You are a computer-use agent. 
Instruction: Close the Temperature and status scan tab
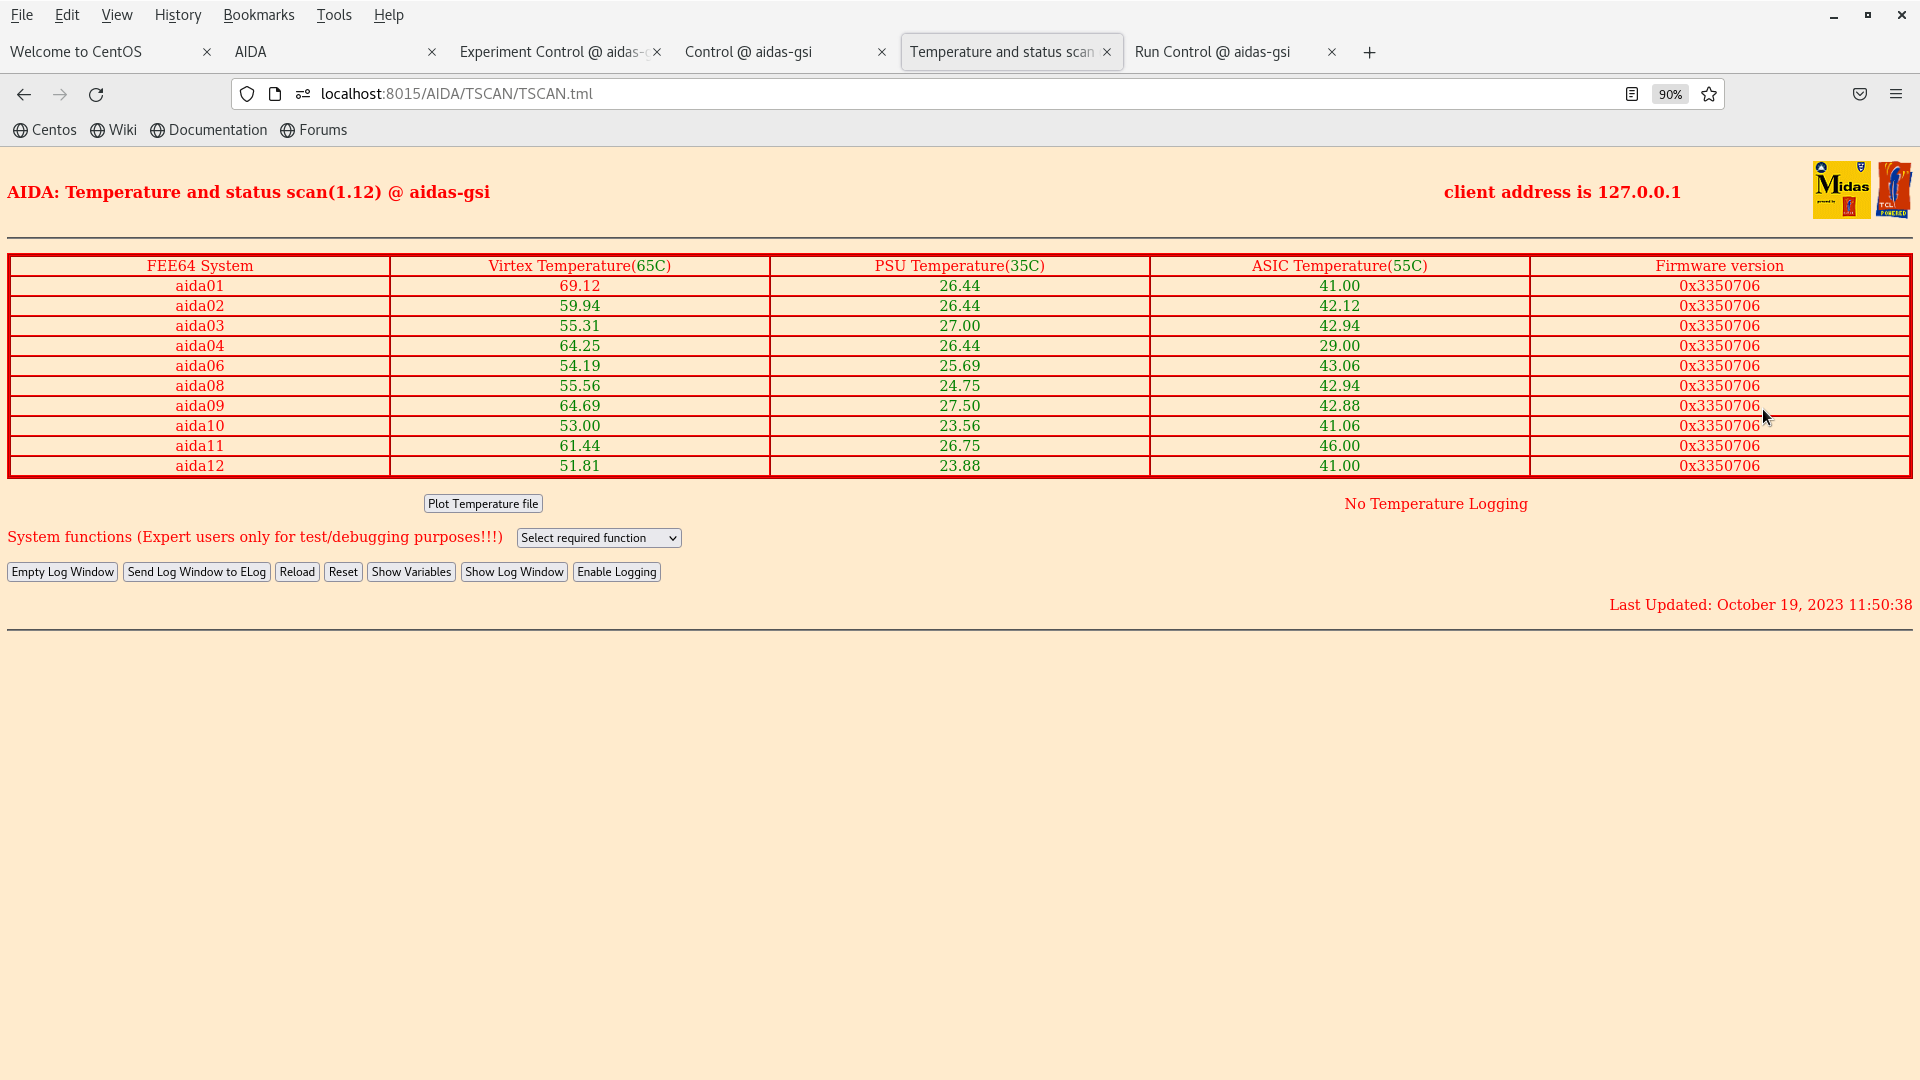pyautogui.click(x=1107, y=52)
